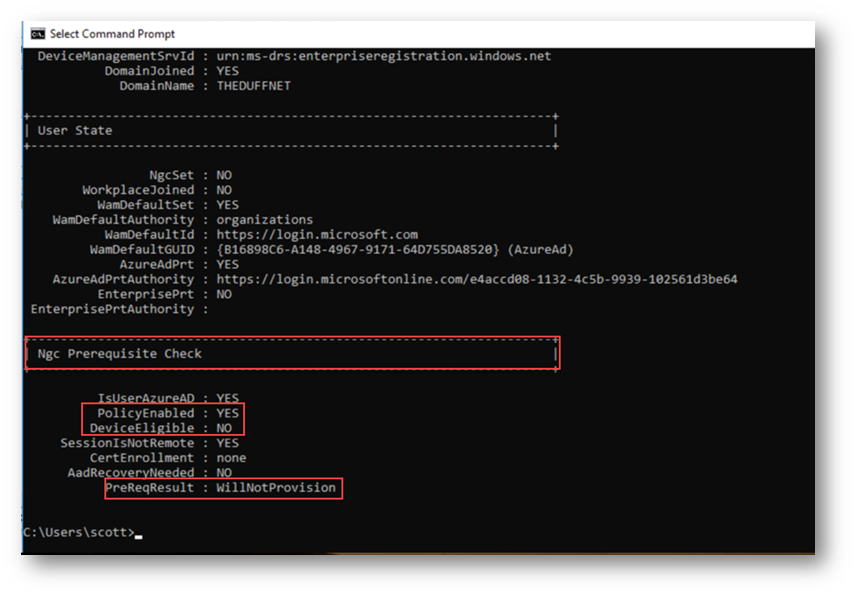Viewport: 857px width, 597px height.
Task: Click the WillNotProvision result value
Action: coord(276,488)
